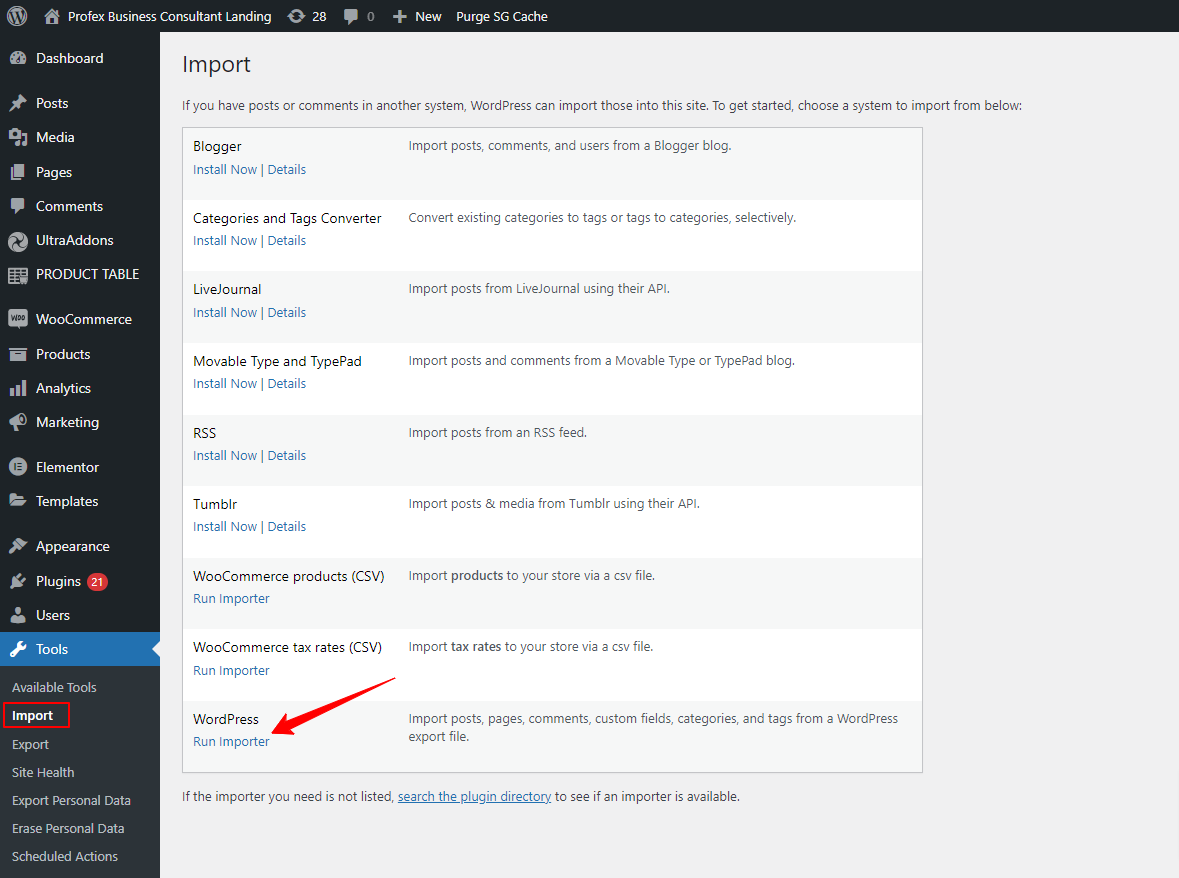View Details for RSS importer

pos(286,456)
